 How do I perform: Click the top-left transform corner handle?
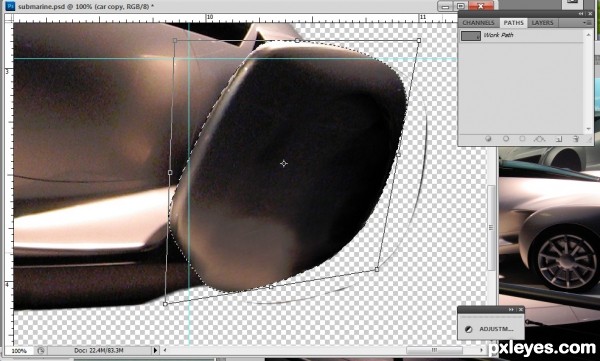point(175,40)
